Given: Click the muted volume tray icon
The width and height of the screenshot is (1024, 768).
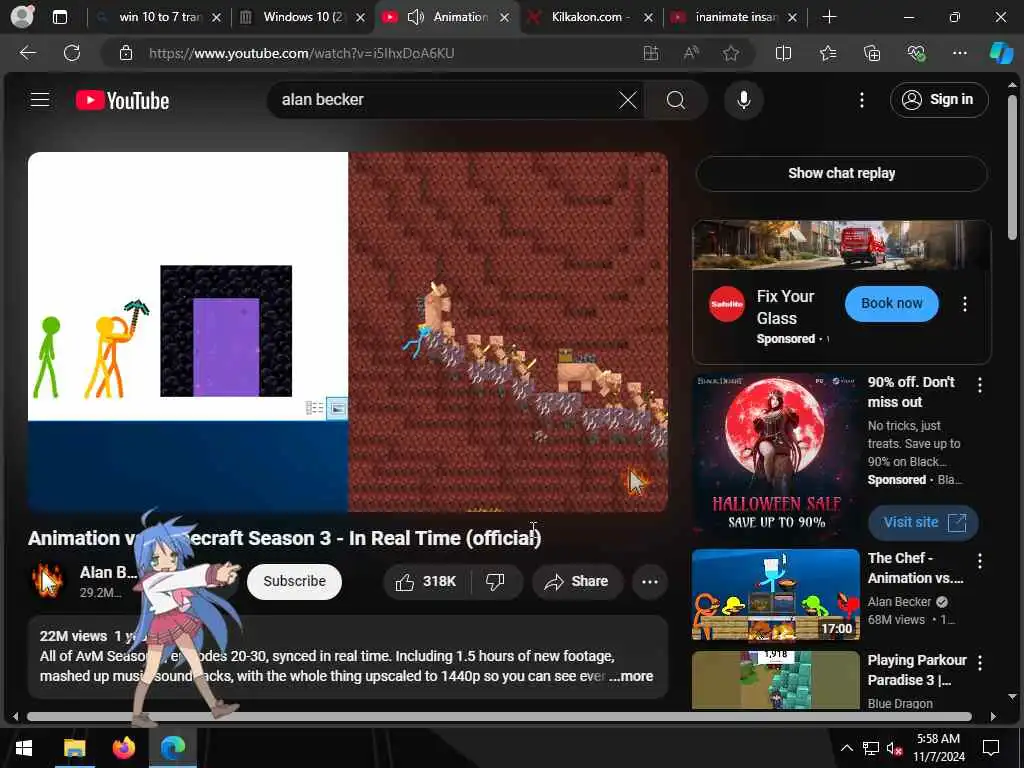Looking at the screenshot, I should coord(894,748).
